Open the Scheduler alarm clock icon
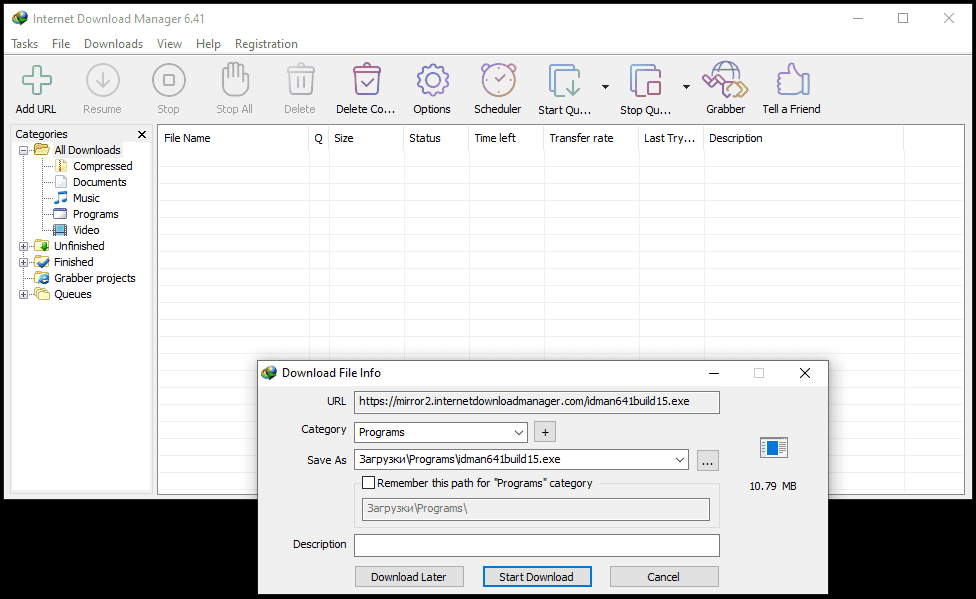 (499, 80)
